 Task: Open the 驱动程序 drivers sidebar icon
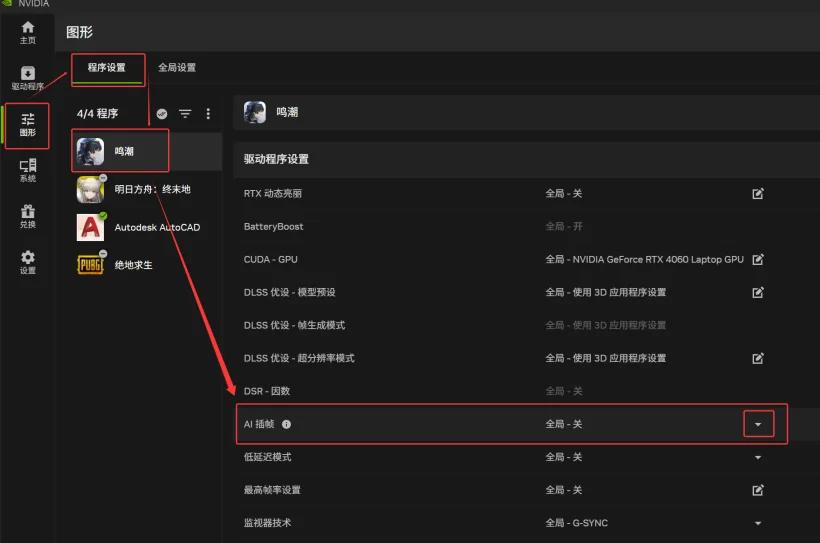pos(28,78)
